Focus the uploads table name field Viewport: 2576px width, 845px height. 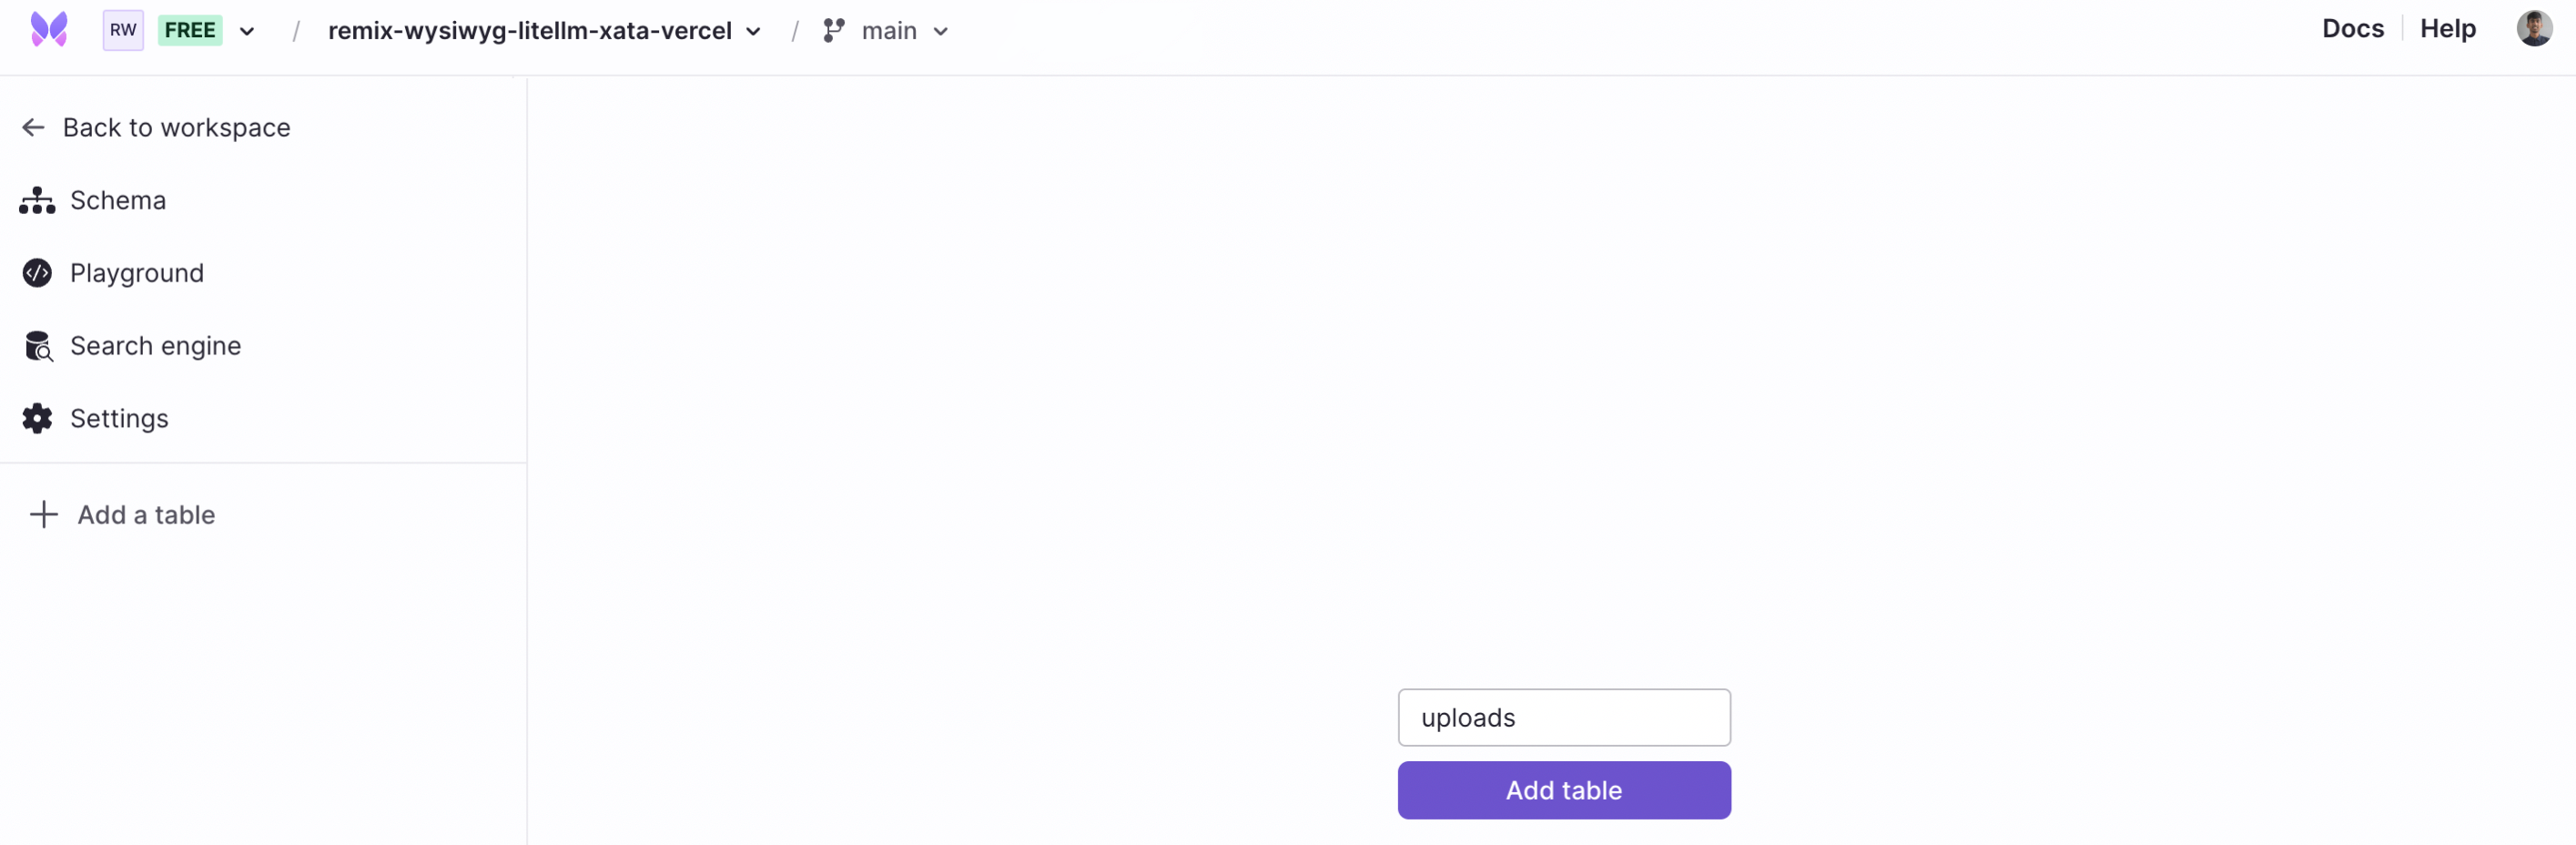tap(1563, 717)
